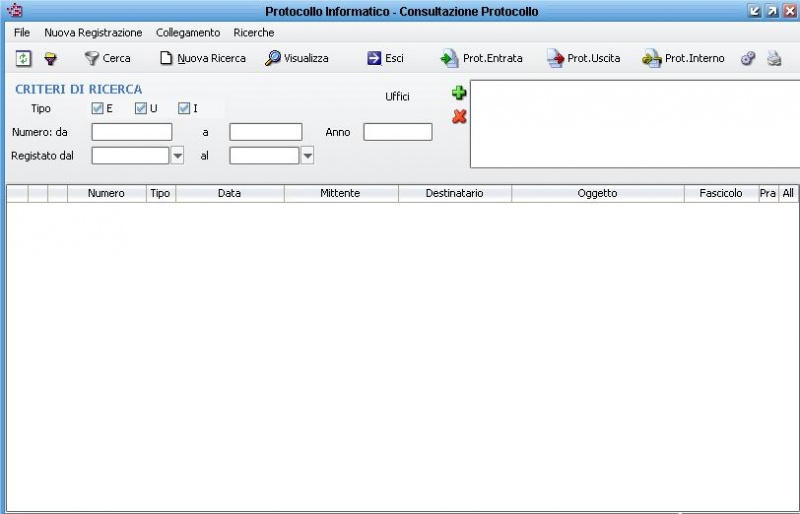Viewport: 800px width, 514px height.
Task: Open Prot.Entrata registration
Action: (x=481, y=58)
